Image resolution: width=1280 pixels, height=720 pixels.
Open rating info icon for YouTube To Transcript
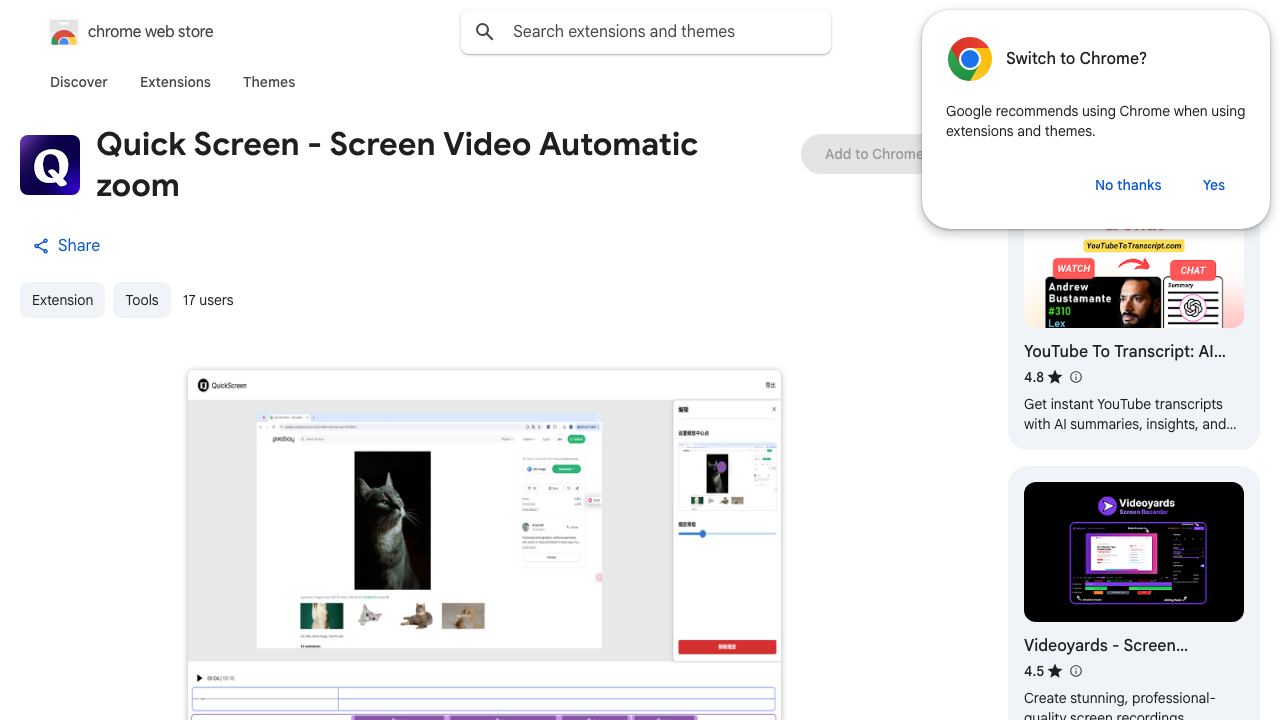point(1076,377)
